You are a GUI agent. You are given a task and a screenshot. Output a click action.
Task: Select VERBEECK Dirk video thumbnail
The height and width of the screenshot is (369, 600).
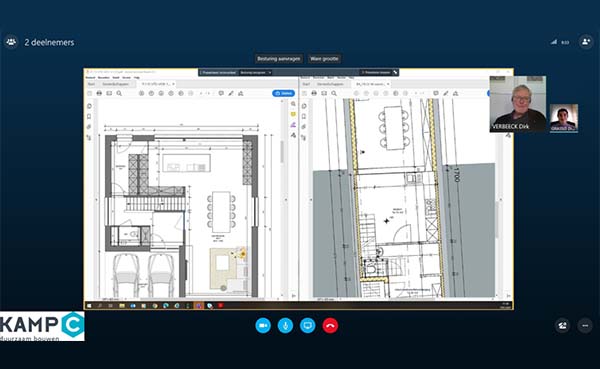pos(518,104)
